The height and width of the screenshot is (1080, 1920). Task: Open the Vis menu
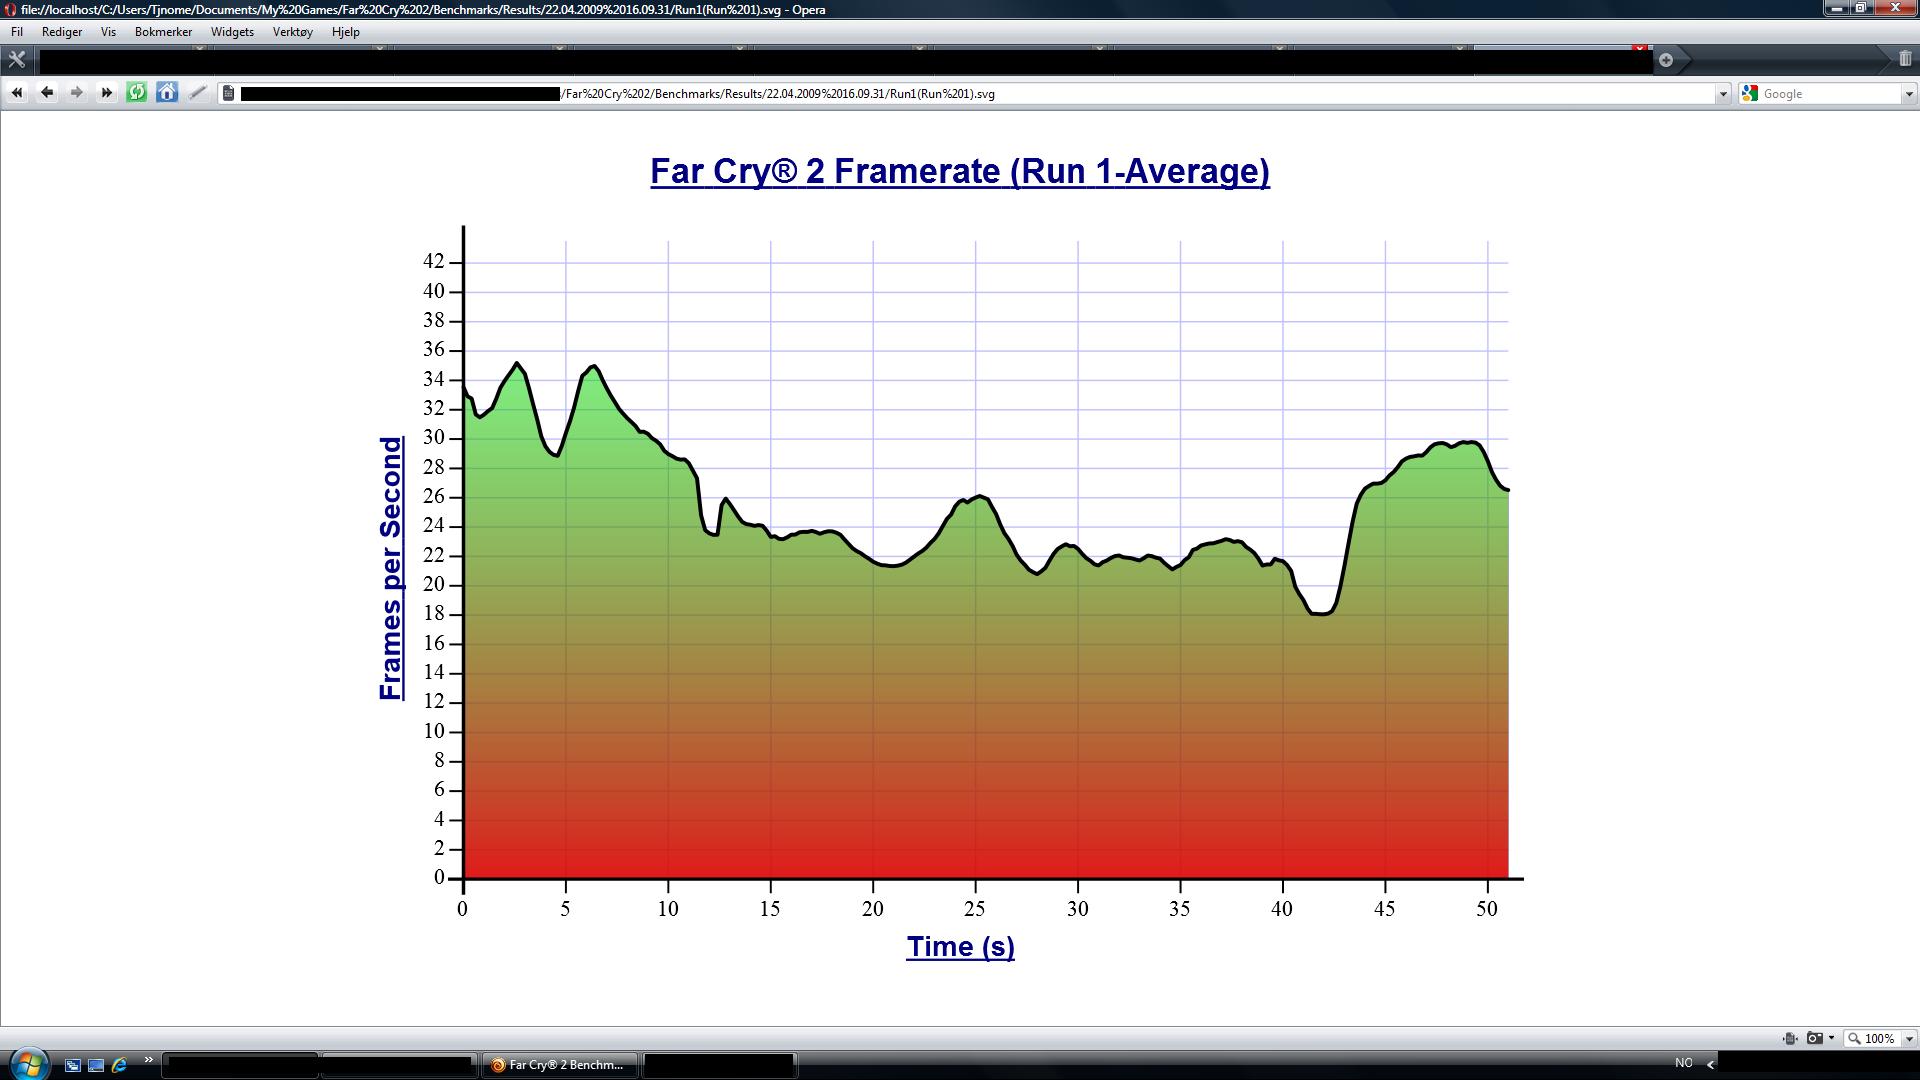click(108, 32)
